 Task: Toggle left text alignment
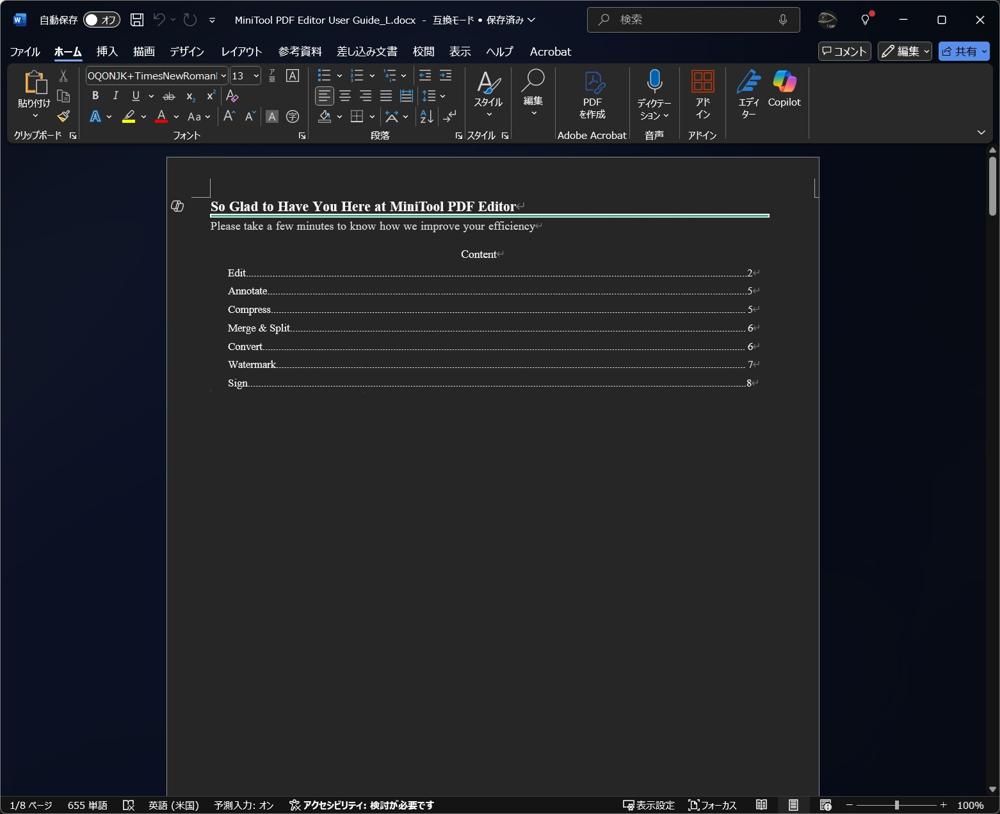pos(324,96)
